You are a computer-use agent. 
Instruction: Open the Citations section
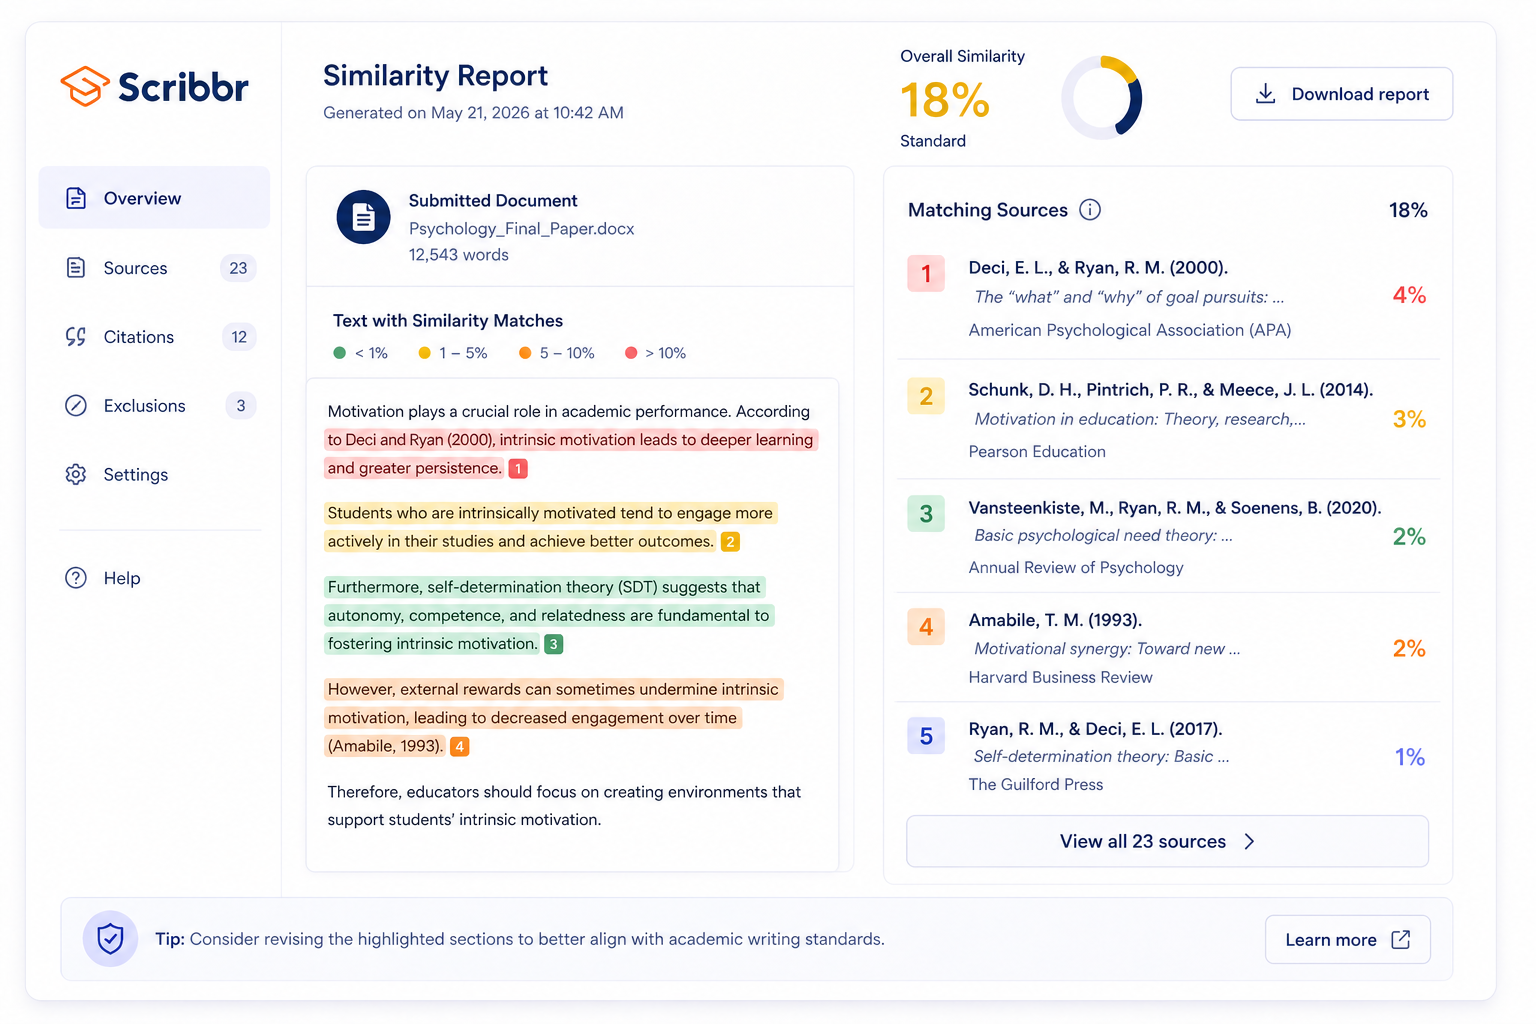coord(139,337)
